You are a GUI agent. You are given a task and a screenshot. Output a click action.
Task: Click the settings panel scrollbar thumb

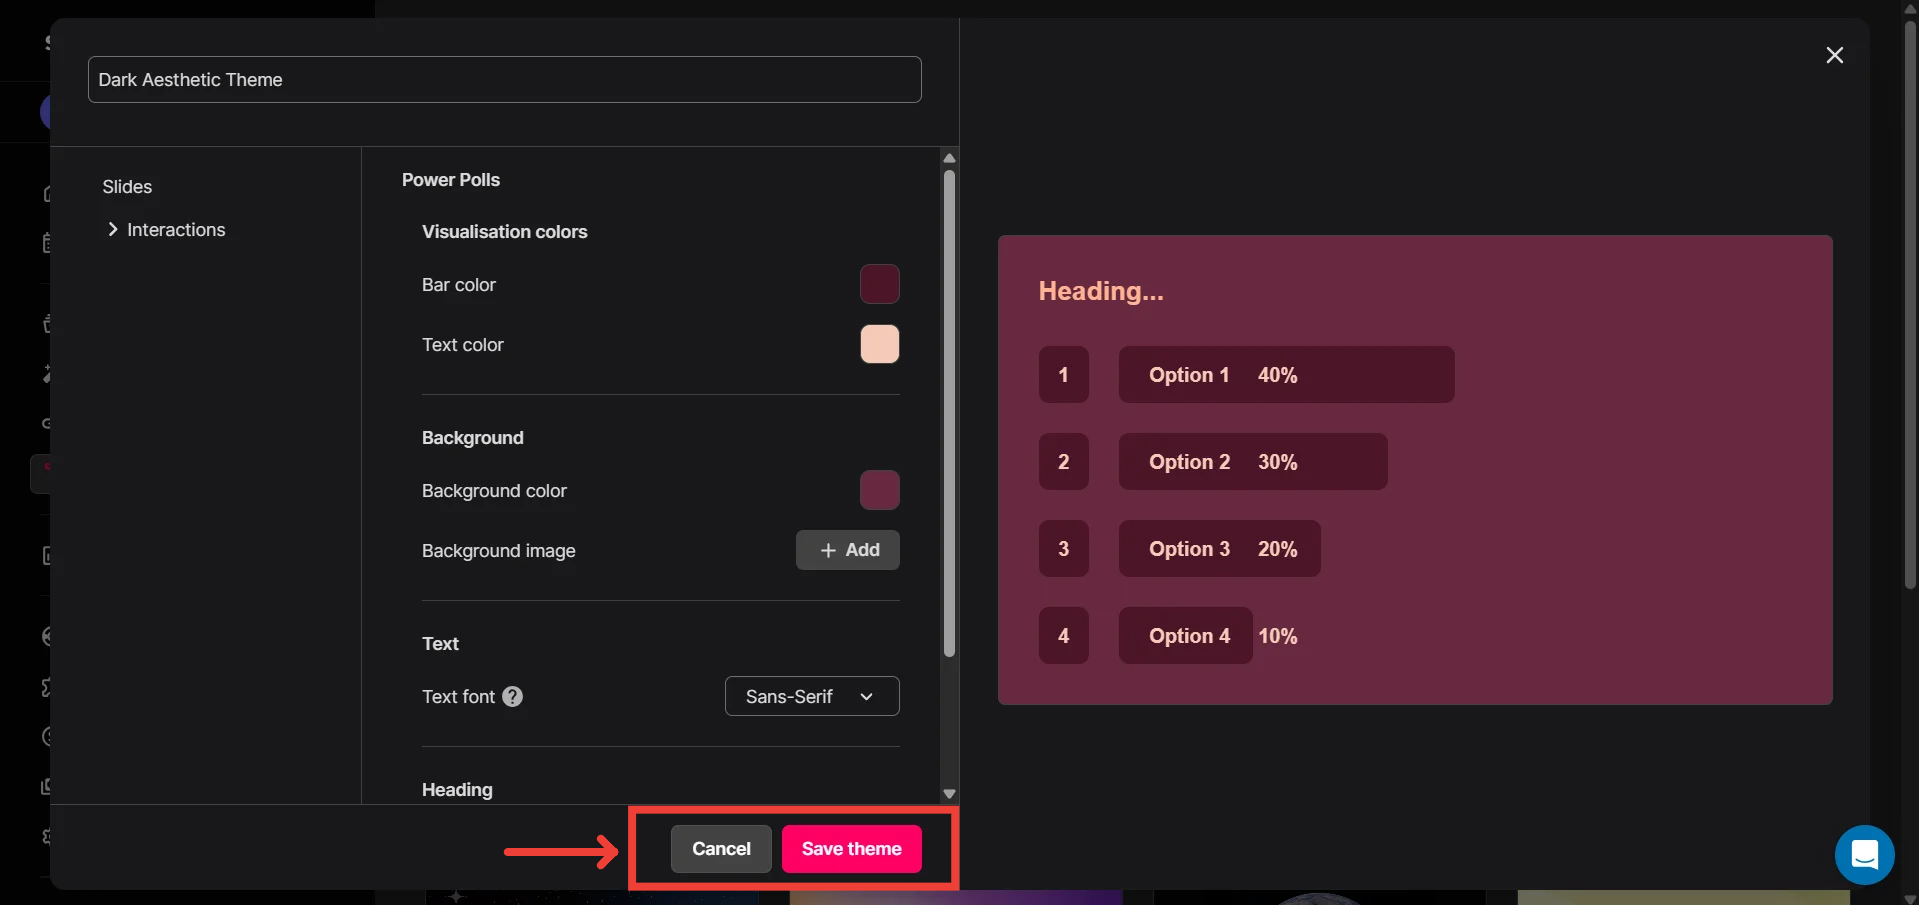(949, 410)
